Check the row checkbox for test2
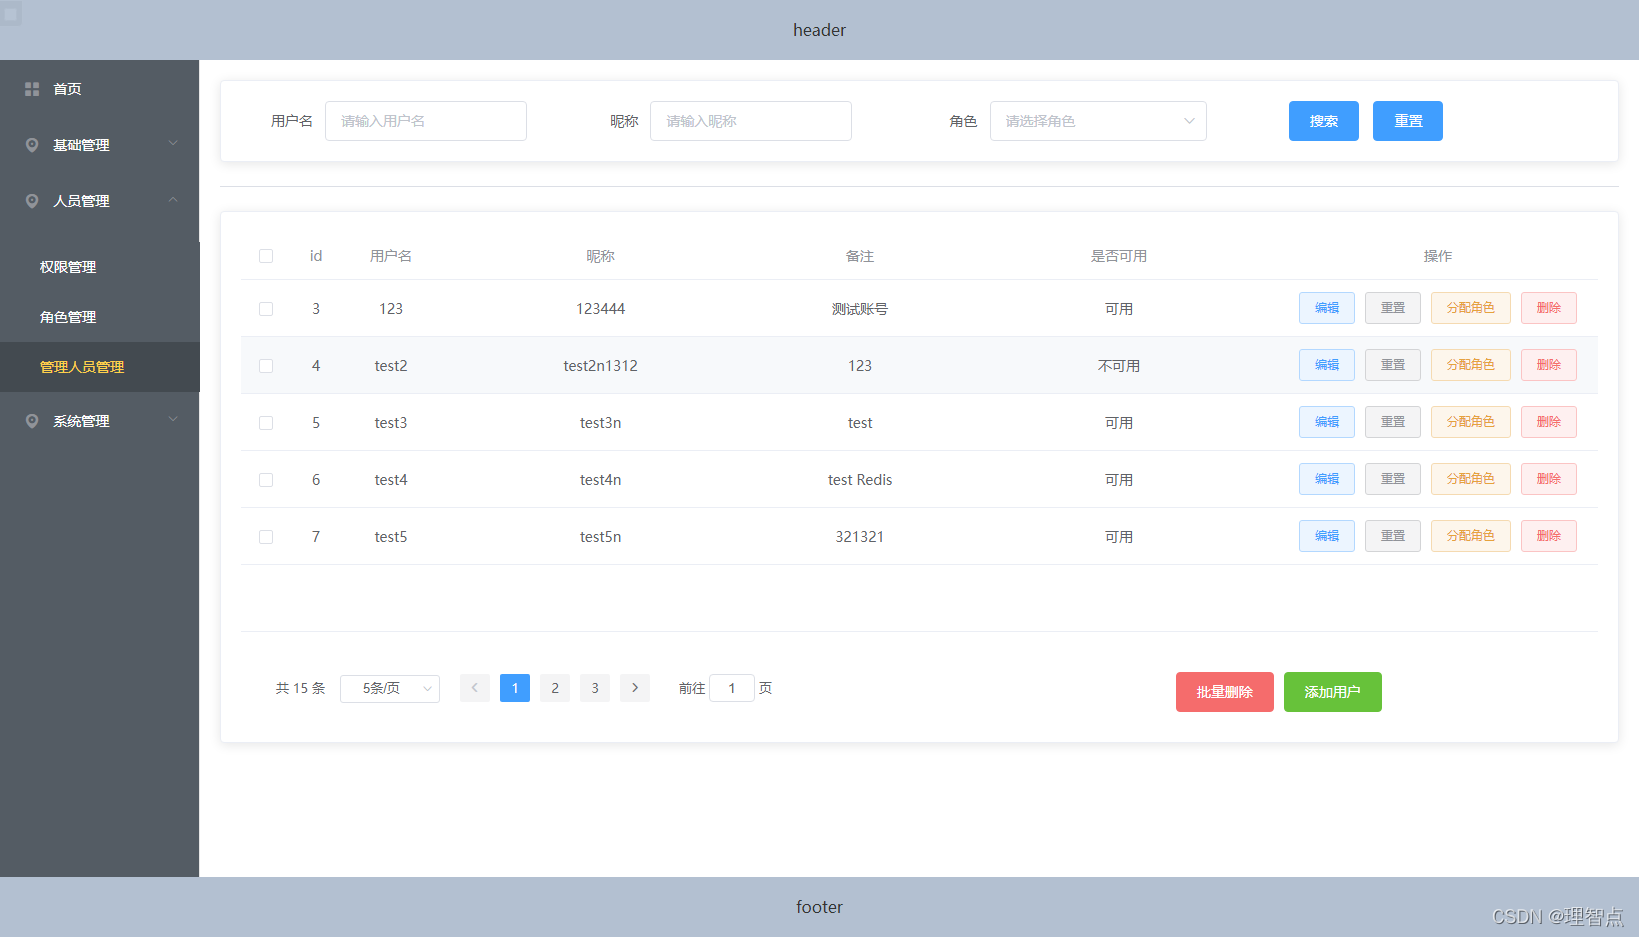This screenshot has height=937, width=1639. click(266, 366)
